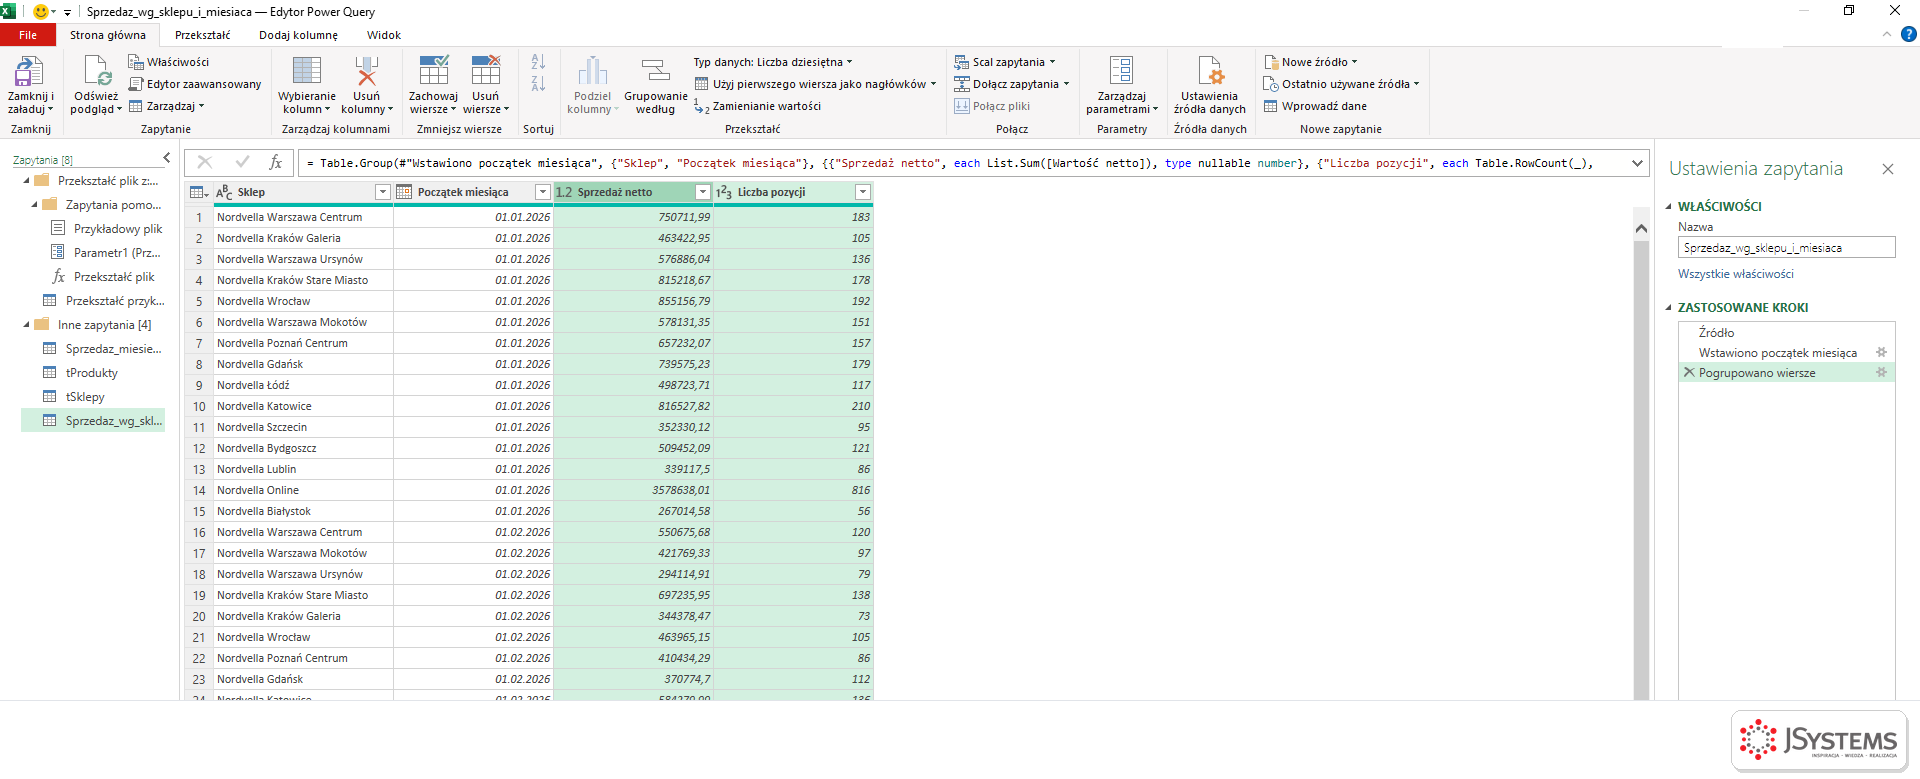
Task: Collapse the Zapytania pane with the chevron
Action: point(167,158)
